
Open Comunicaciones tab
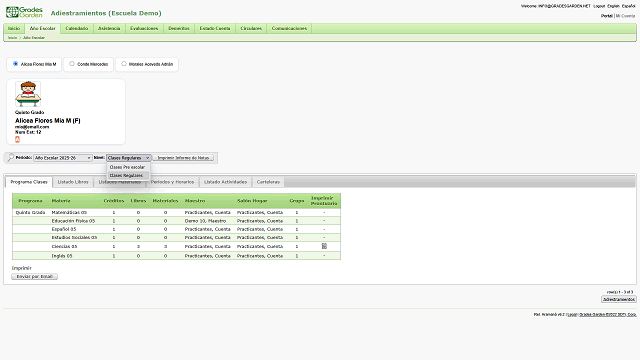[289, 28]
